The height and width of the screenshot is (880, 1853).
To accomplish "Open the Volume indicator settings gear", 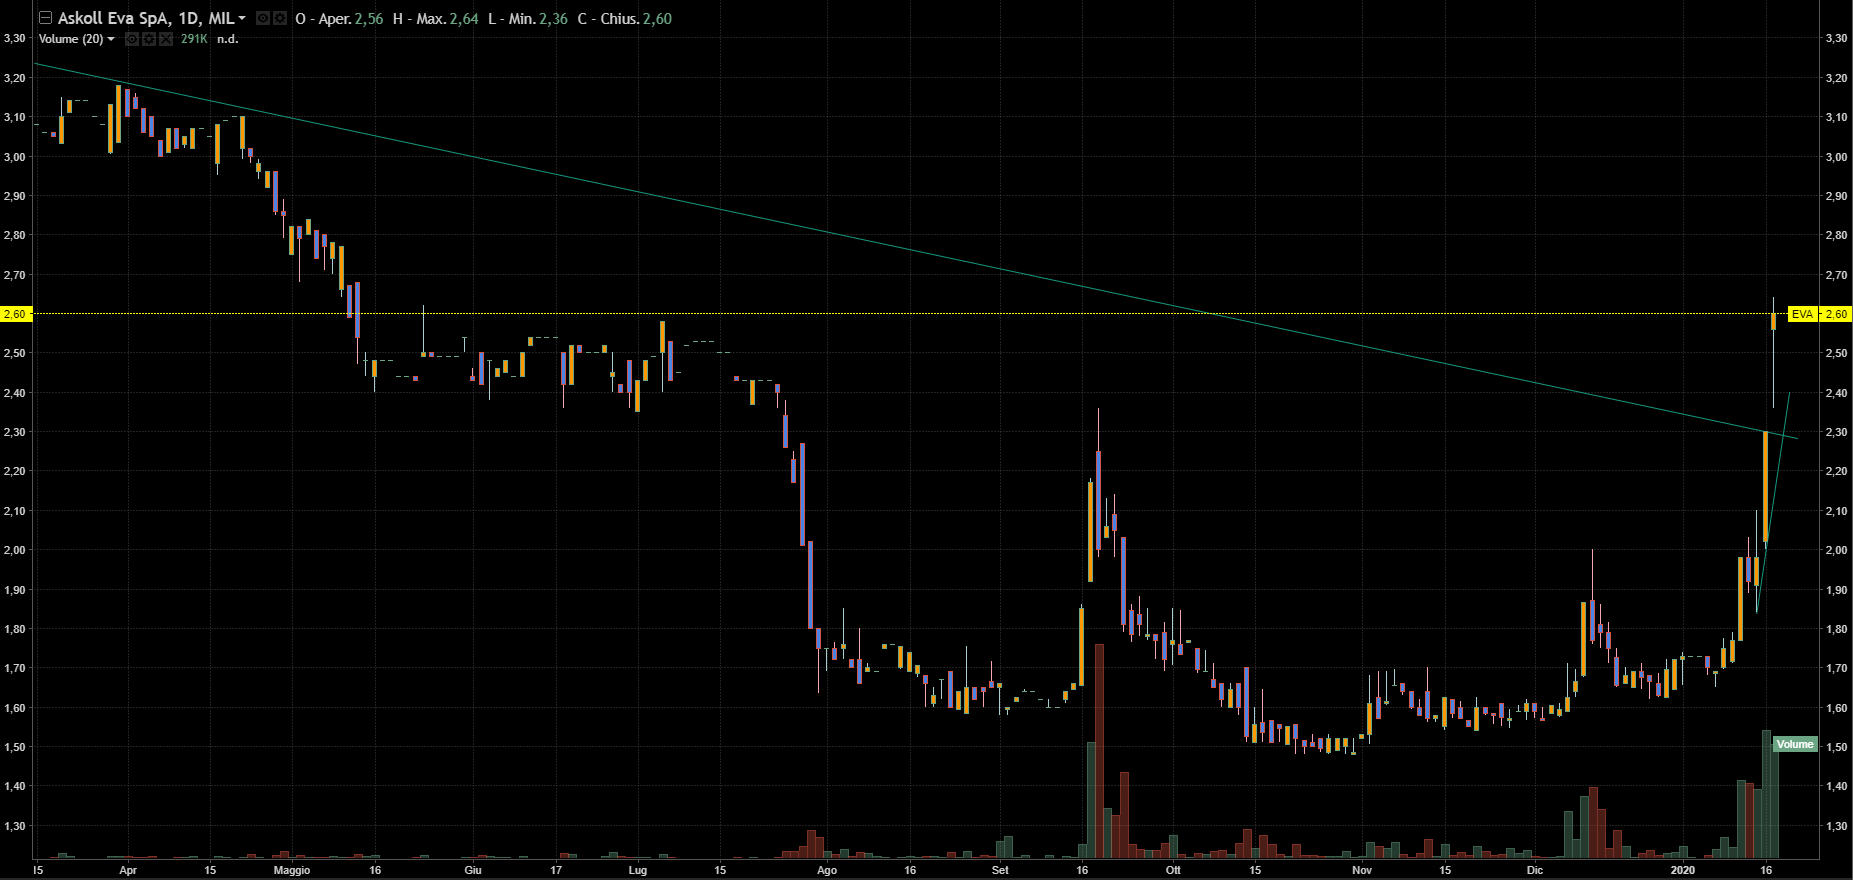I will pos(149,39).
